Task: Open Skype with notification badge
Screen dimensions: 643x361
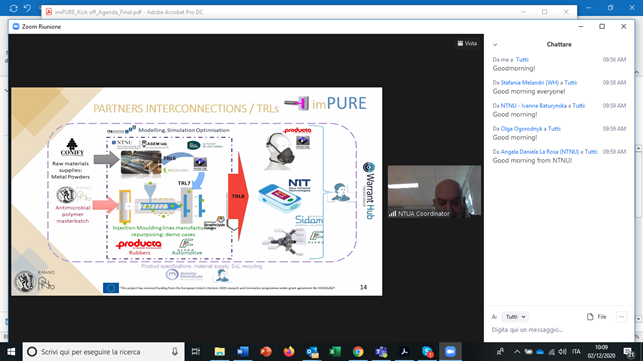Action: tap(427, 352)
